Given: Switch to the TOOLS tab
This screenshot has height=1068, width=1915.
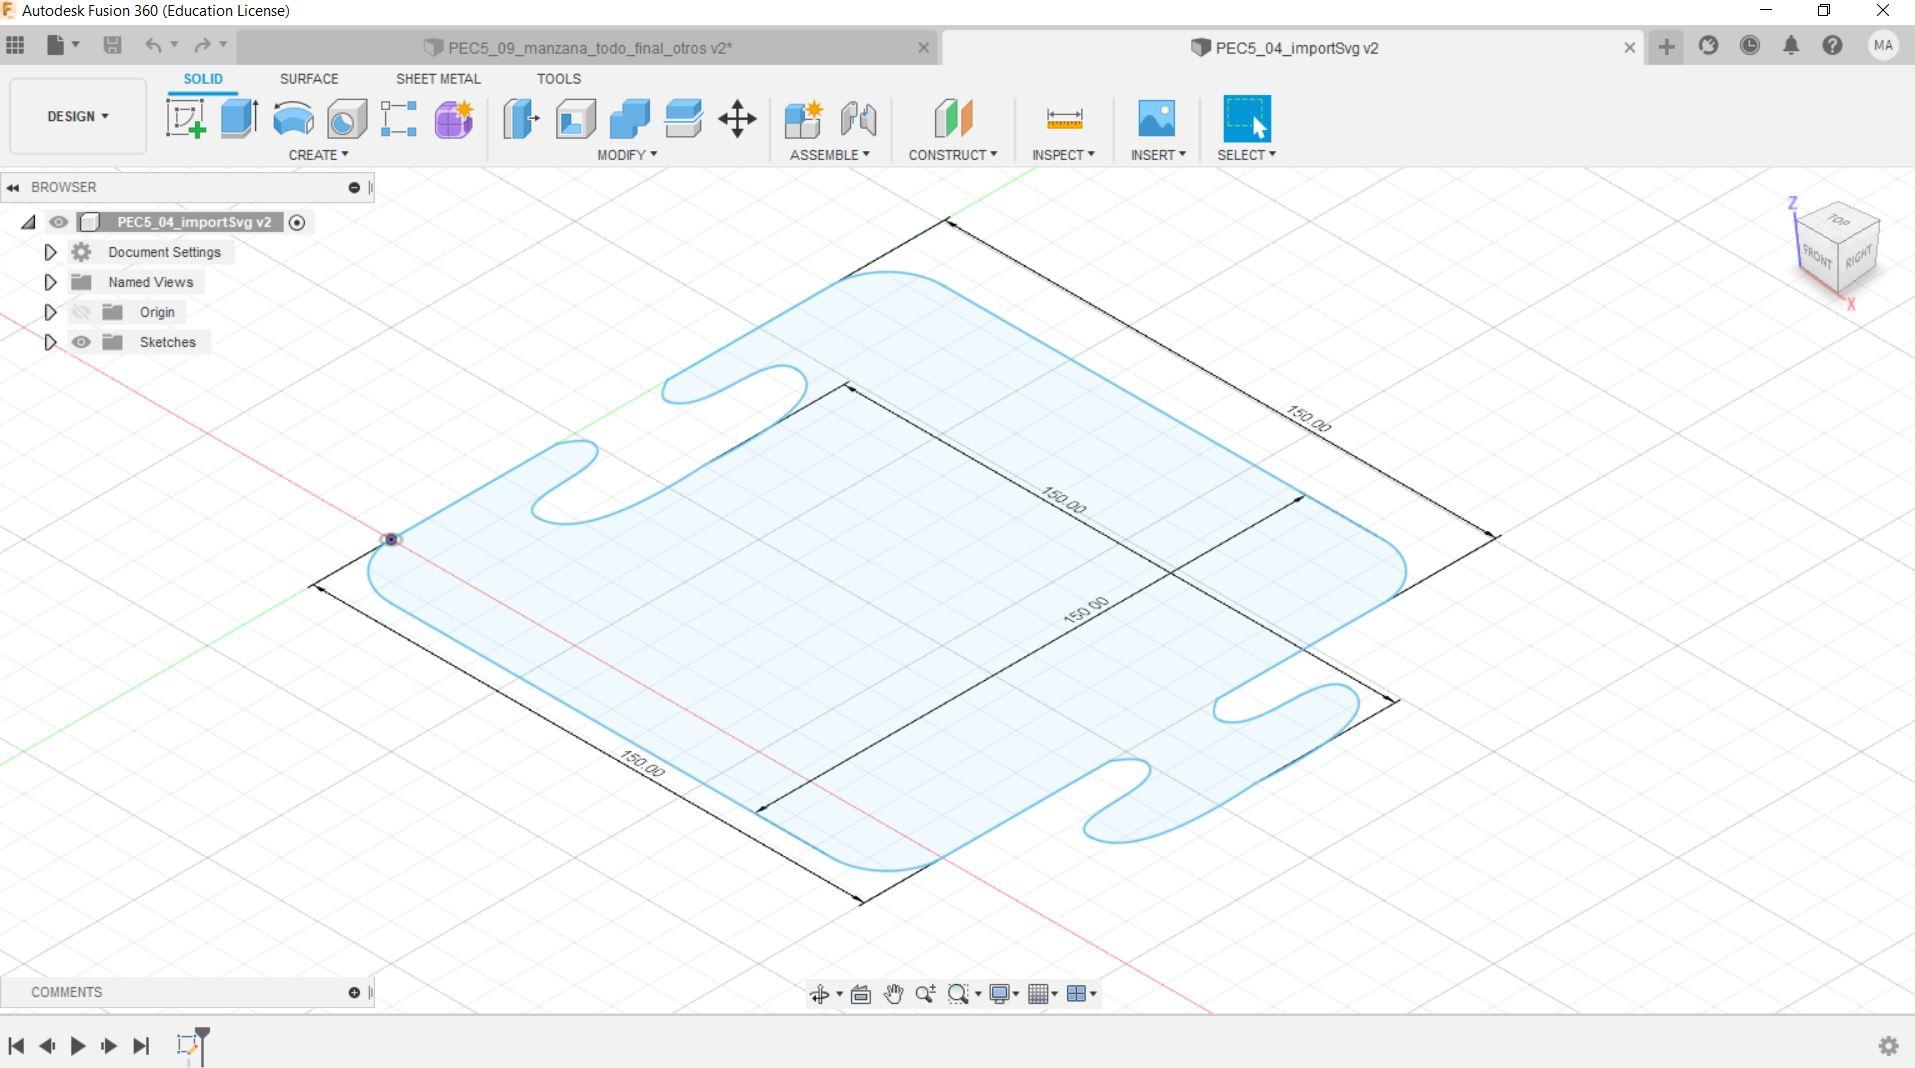Looking at the screenshot, I should [559, 79].
